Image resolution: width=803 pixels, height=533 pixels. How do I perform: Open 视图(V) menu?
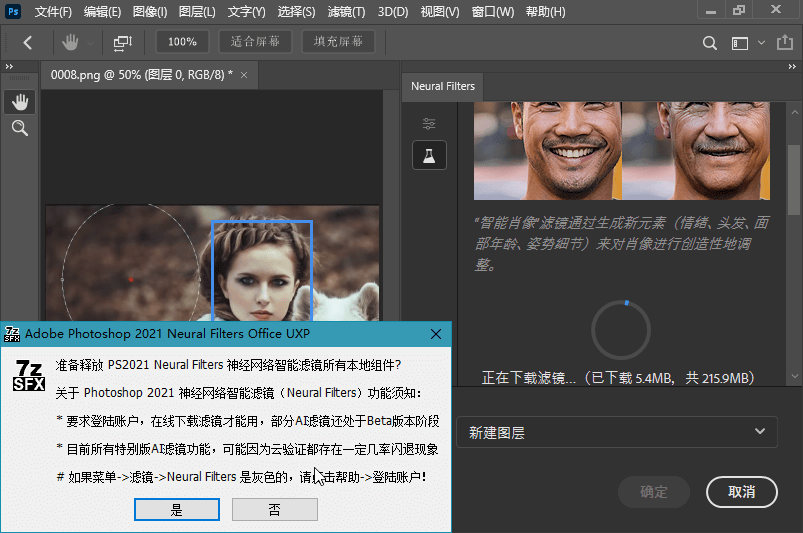pyautogui.click(x=440, y=12)
